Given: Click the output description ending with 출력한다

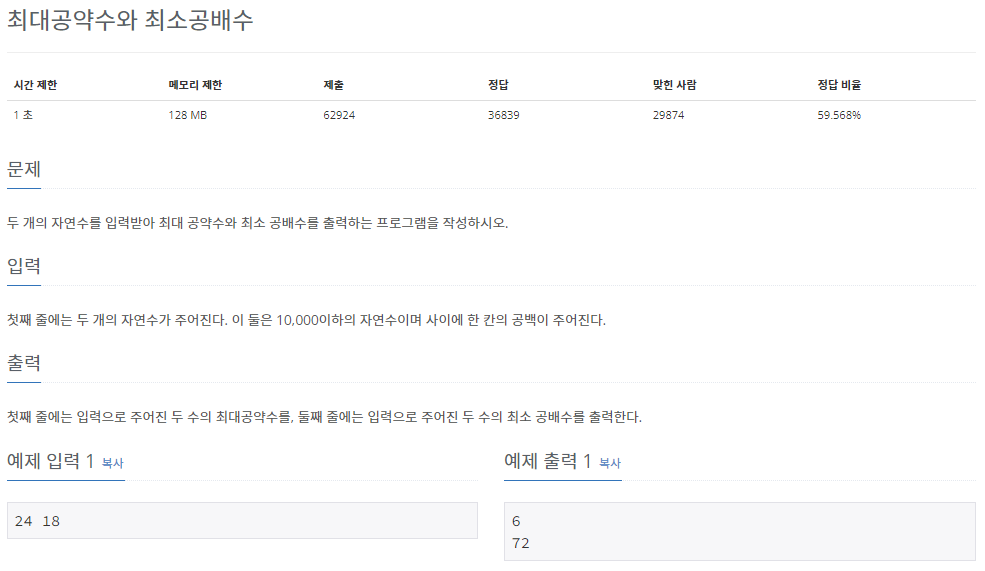Looking at the screenshot, I should 324,416.
